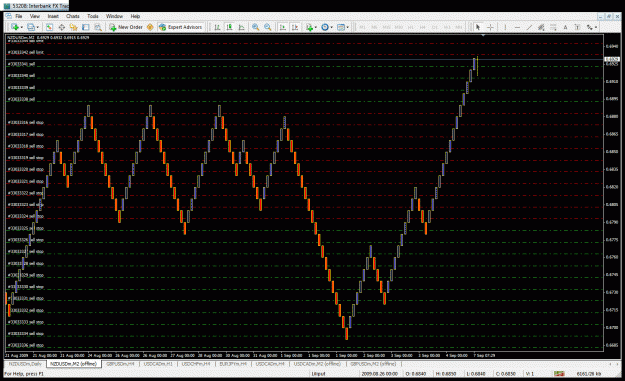Open the Insert menu

click(53, 16)
